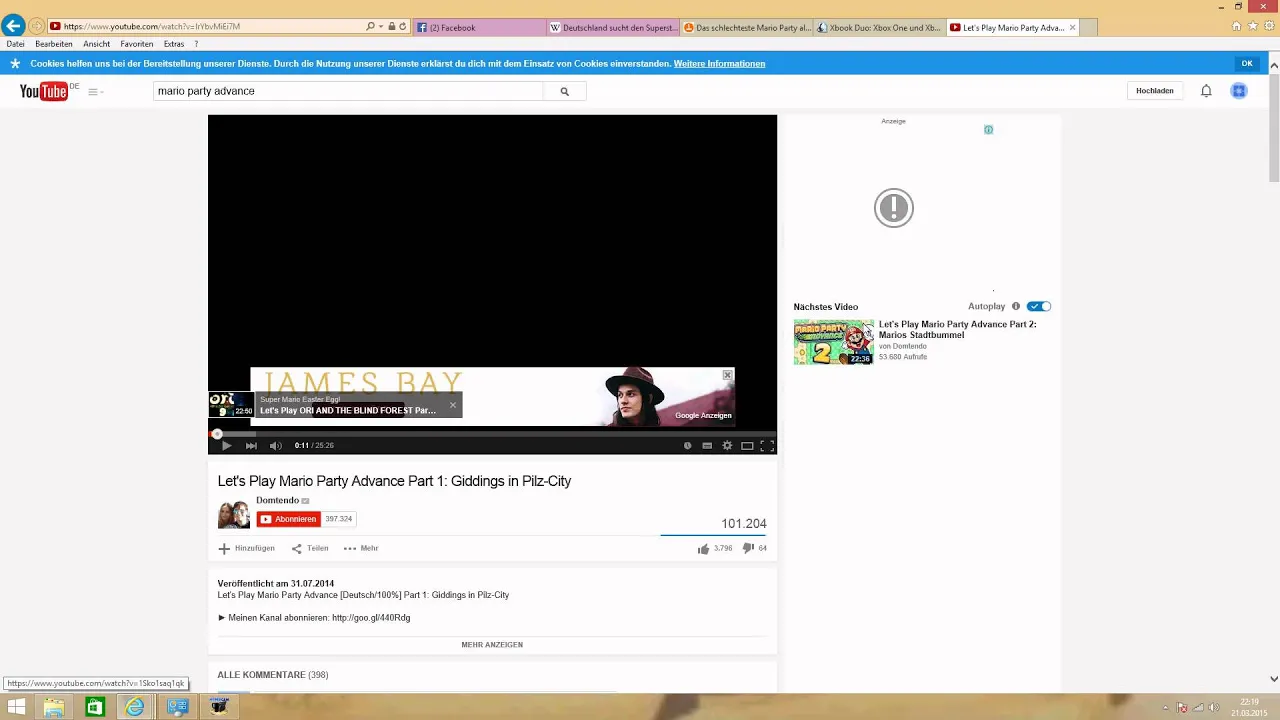The height and width of the screenshot is (720, 1280).
Task: Click the Hinzufügen plus button
Action: point(246,549)
